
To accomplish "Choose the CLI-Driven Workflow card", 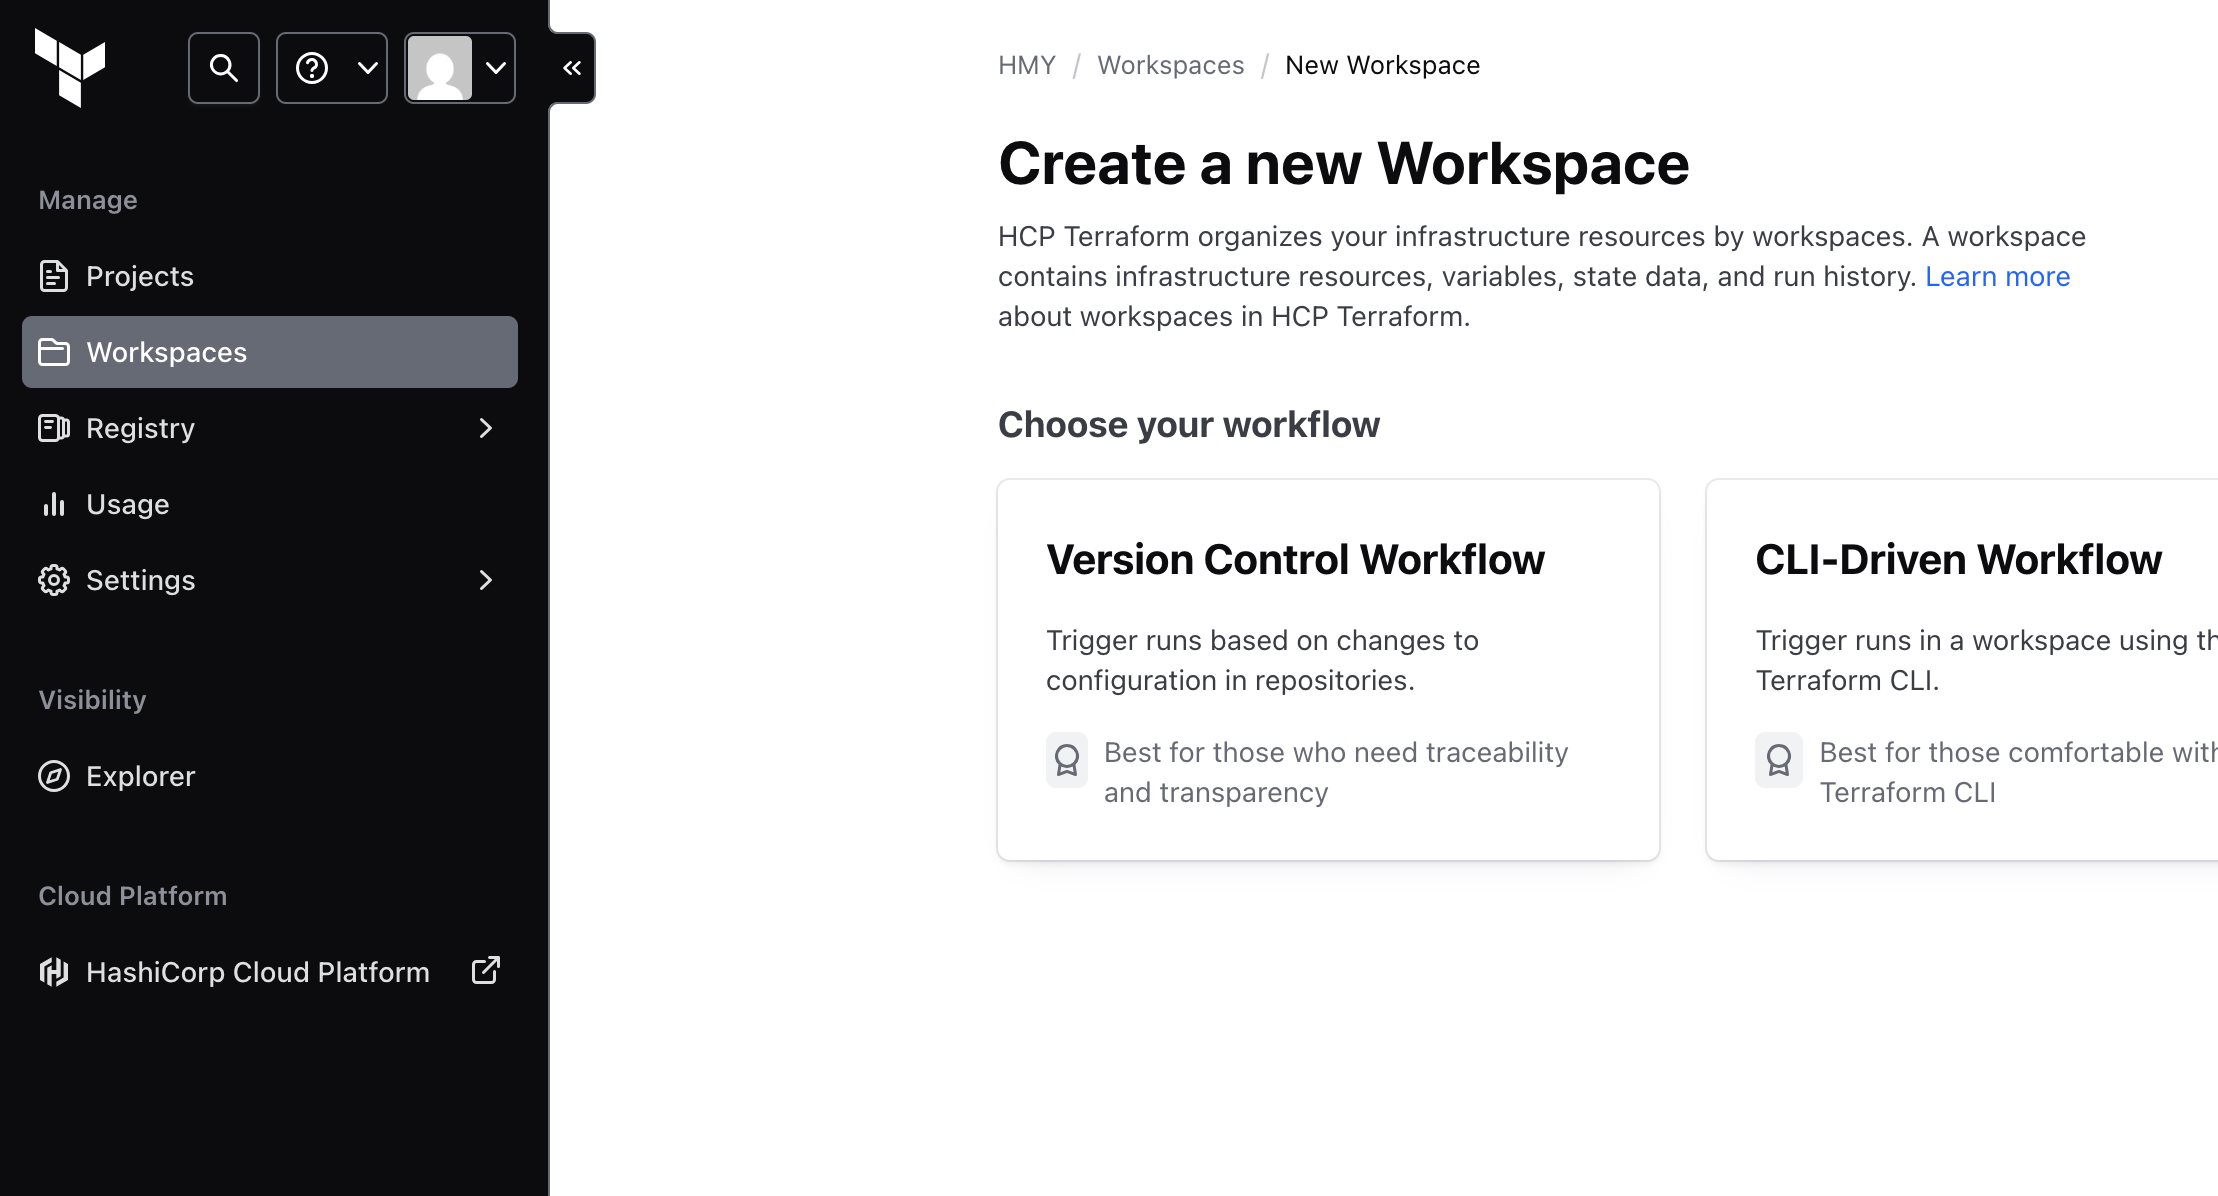I will point(1962,669).
